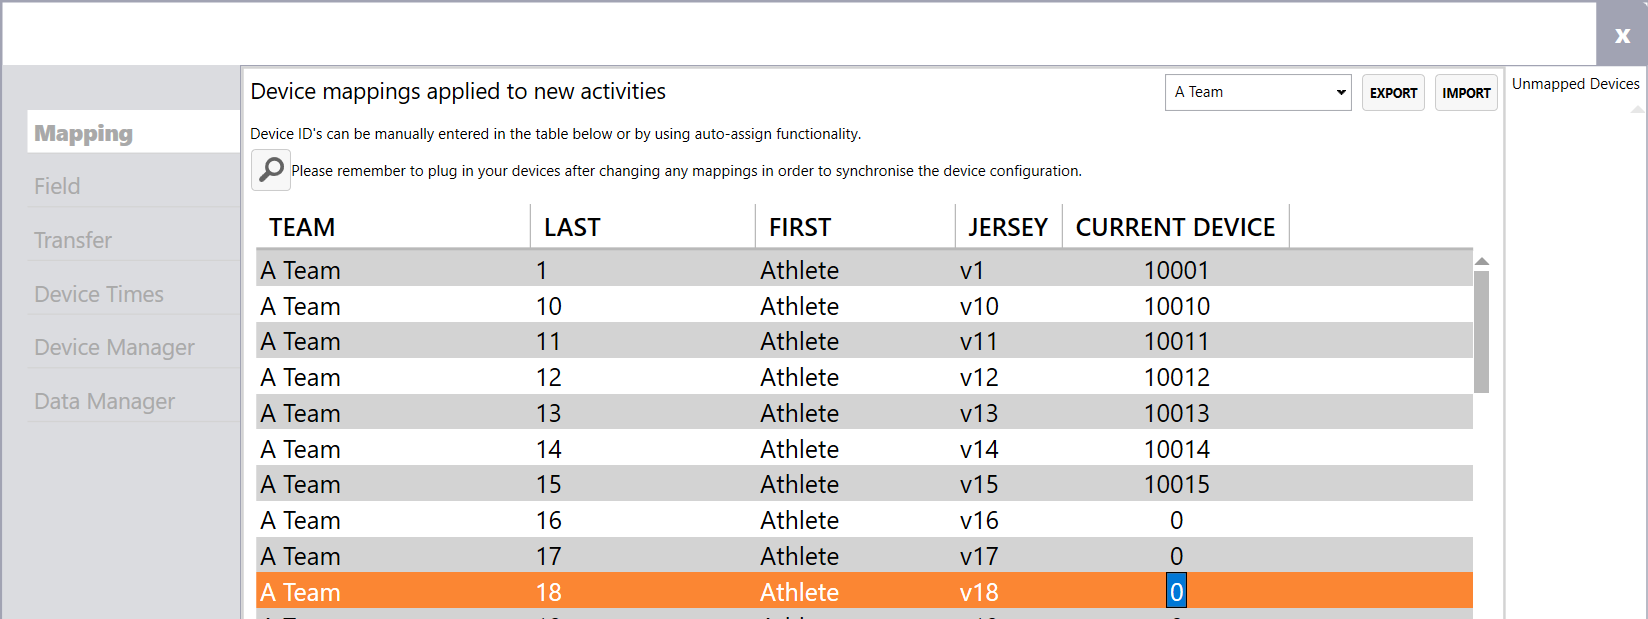Click the IMPORT button

(x=1466, y=92)
